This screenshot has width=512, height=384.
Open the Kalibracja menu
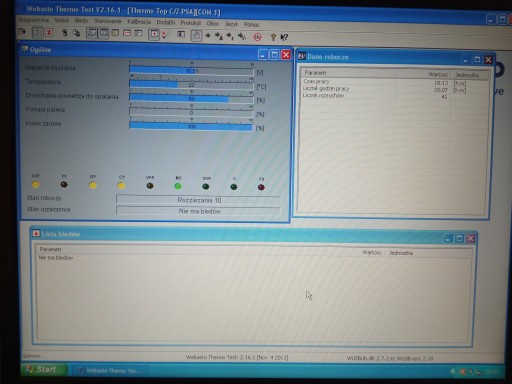tap(139, 22)
